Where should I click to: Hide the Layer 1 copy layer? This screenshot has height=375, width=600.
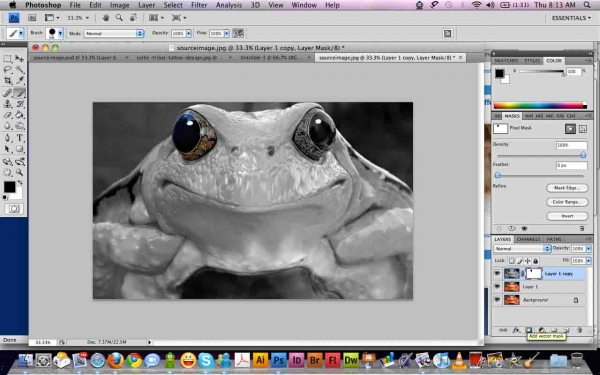(x=497, y=273)
